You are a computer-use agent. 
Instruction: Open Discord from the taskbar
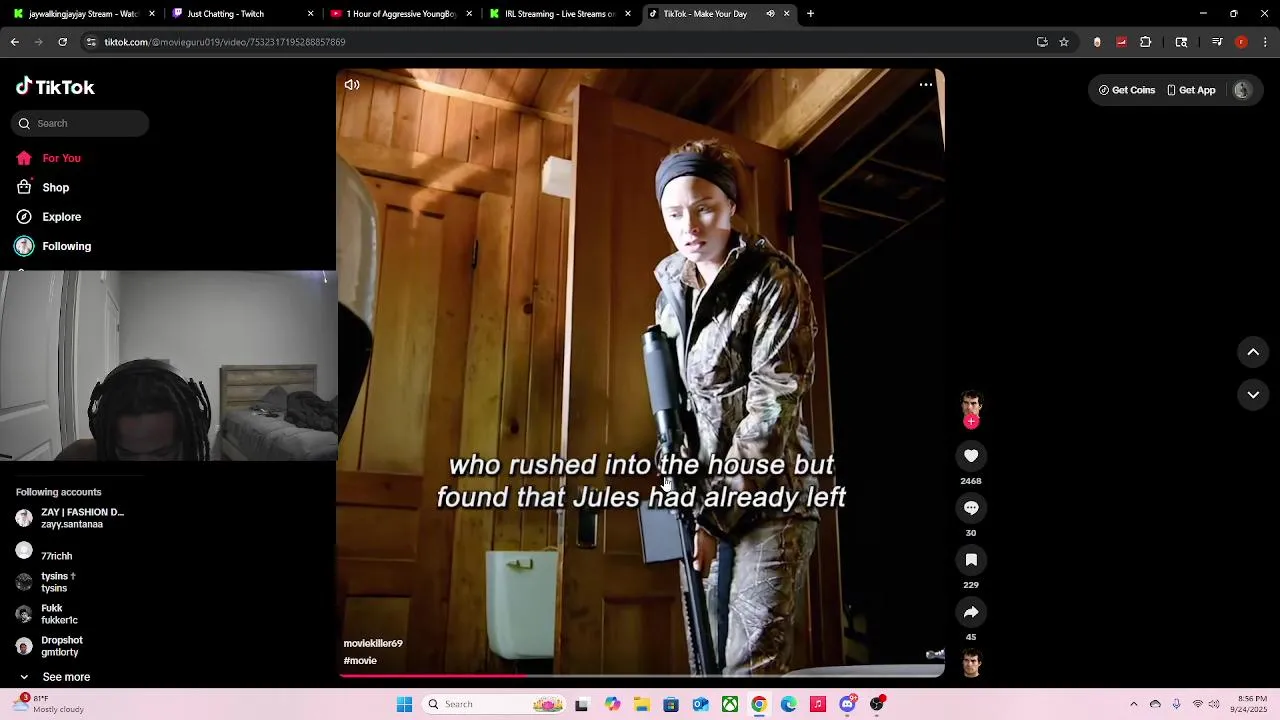coord(848,704)
